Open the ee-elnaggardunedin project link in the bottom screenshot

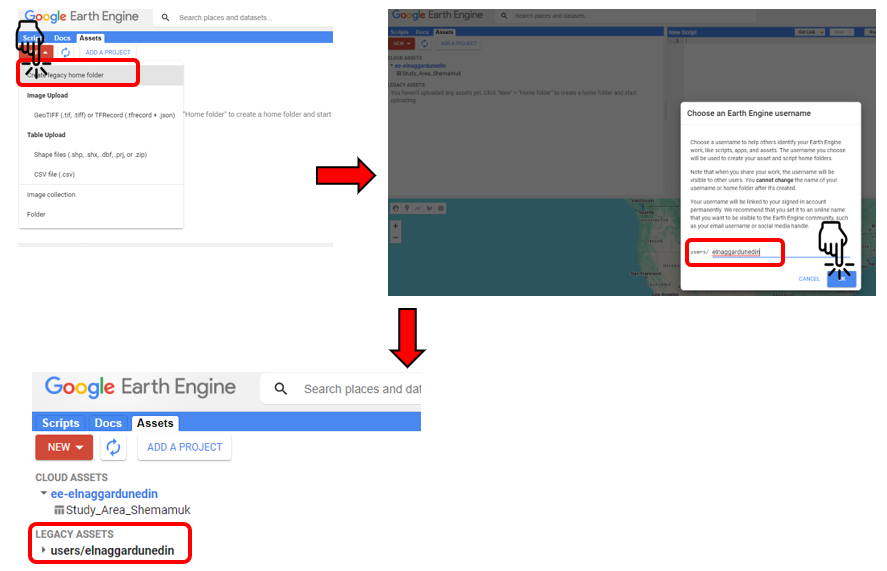click(104, 493)
